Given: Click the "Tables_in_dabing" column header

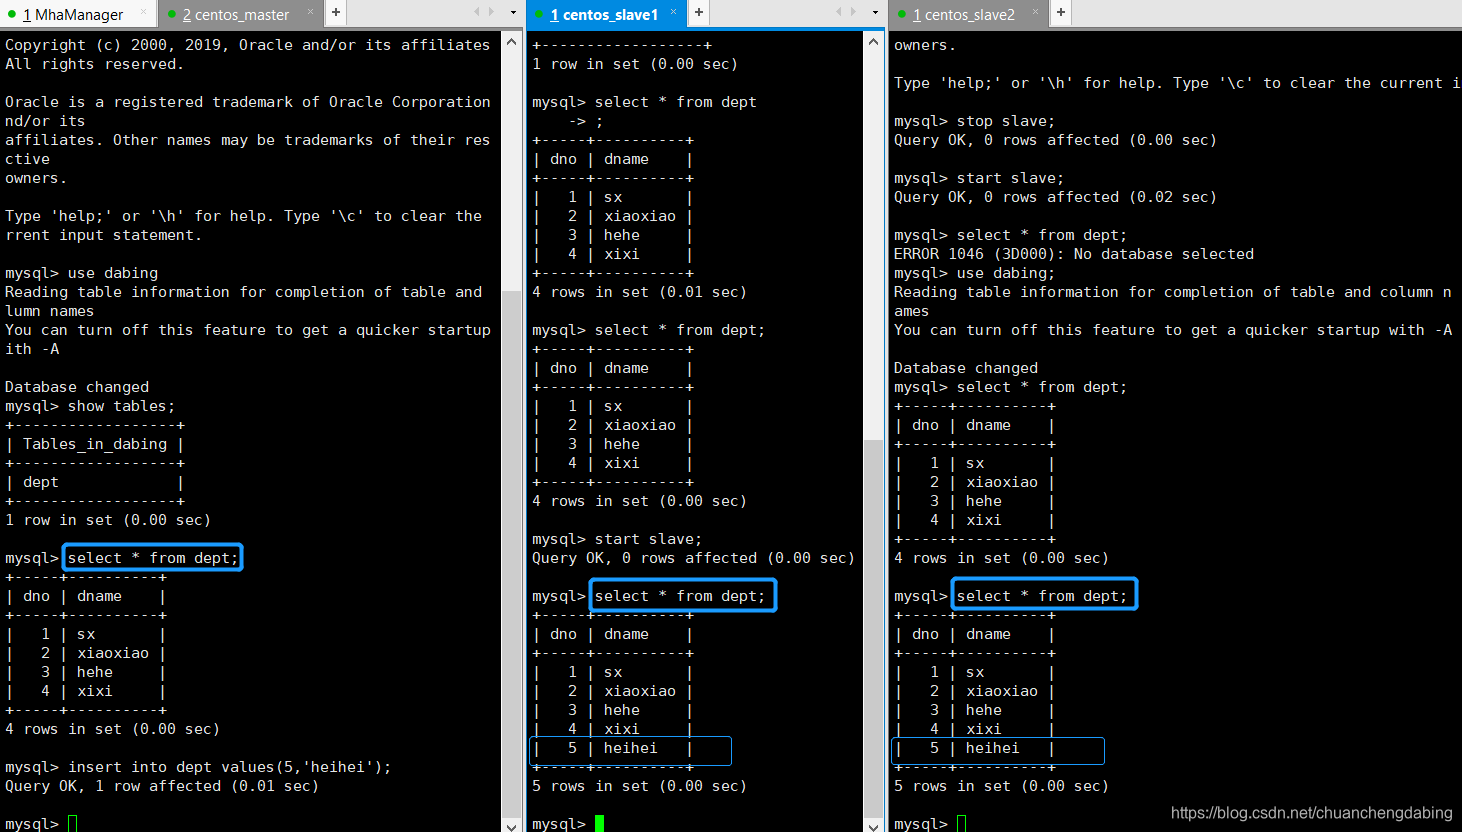Looking at the screenshot, I should (95, 444).
